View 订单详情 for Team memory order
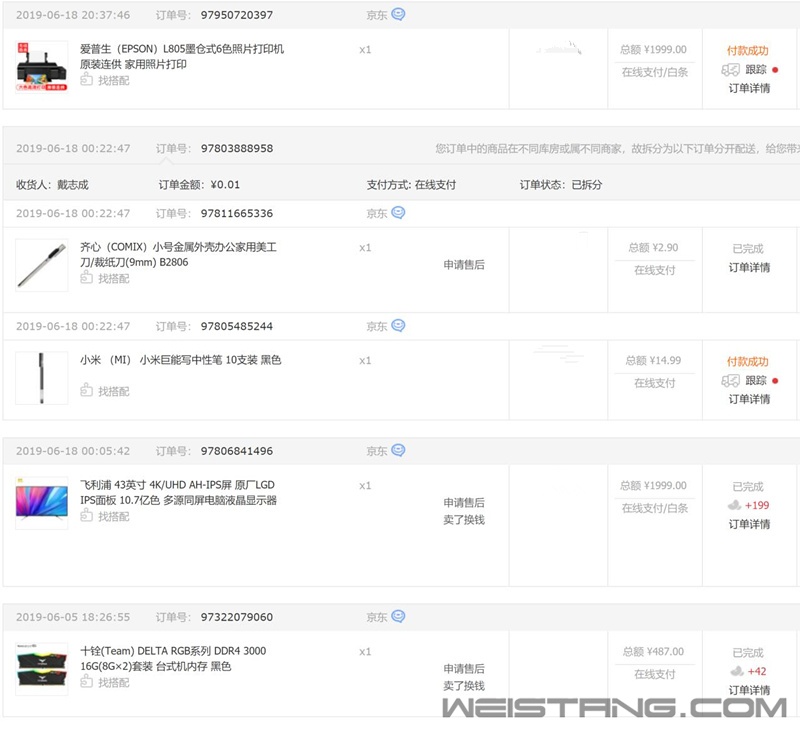 click(749, 690)
